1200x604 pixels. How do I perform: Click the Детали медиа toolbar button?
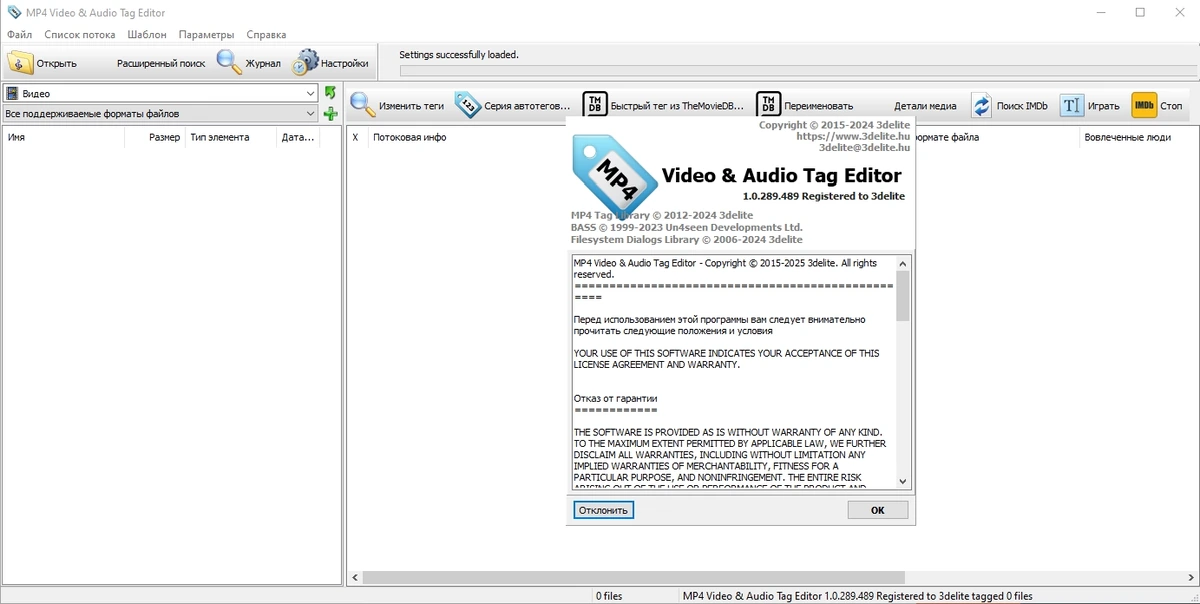925,106
